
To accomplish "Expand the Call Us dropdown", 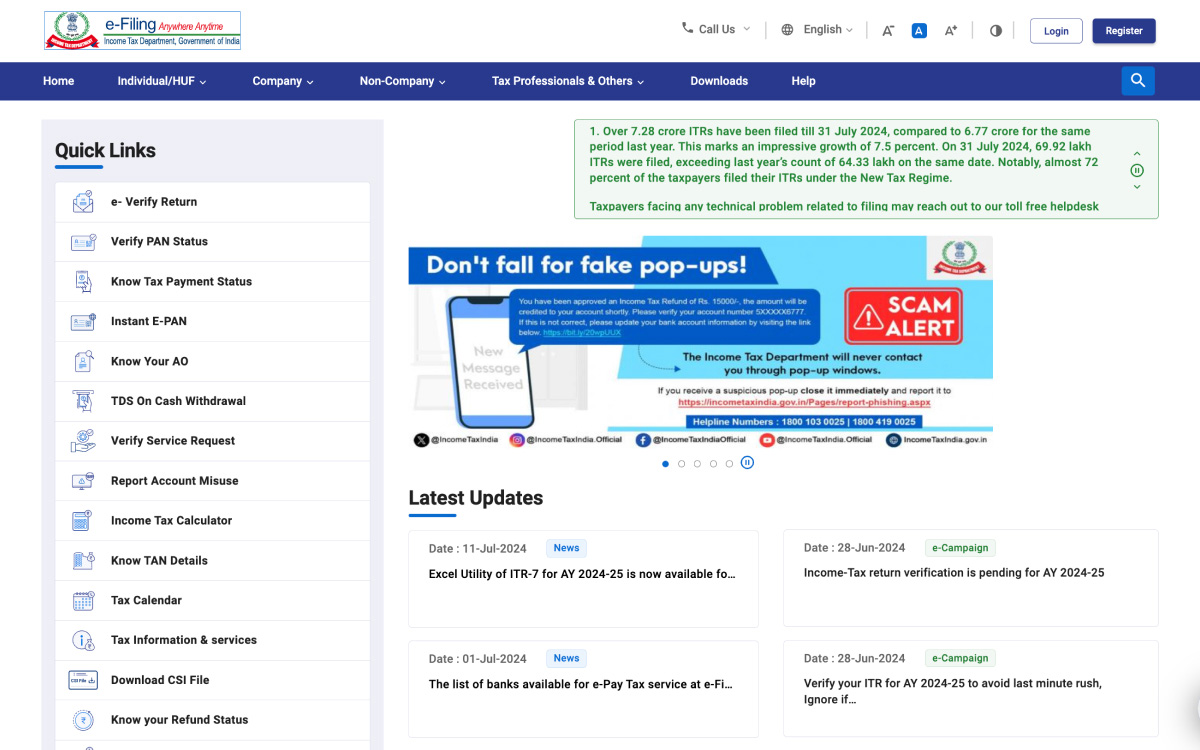I will pyautogui.click(x=714, y=30).
